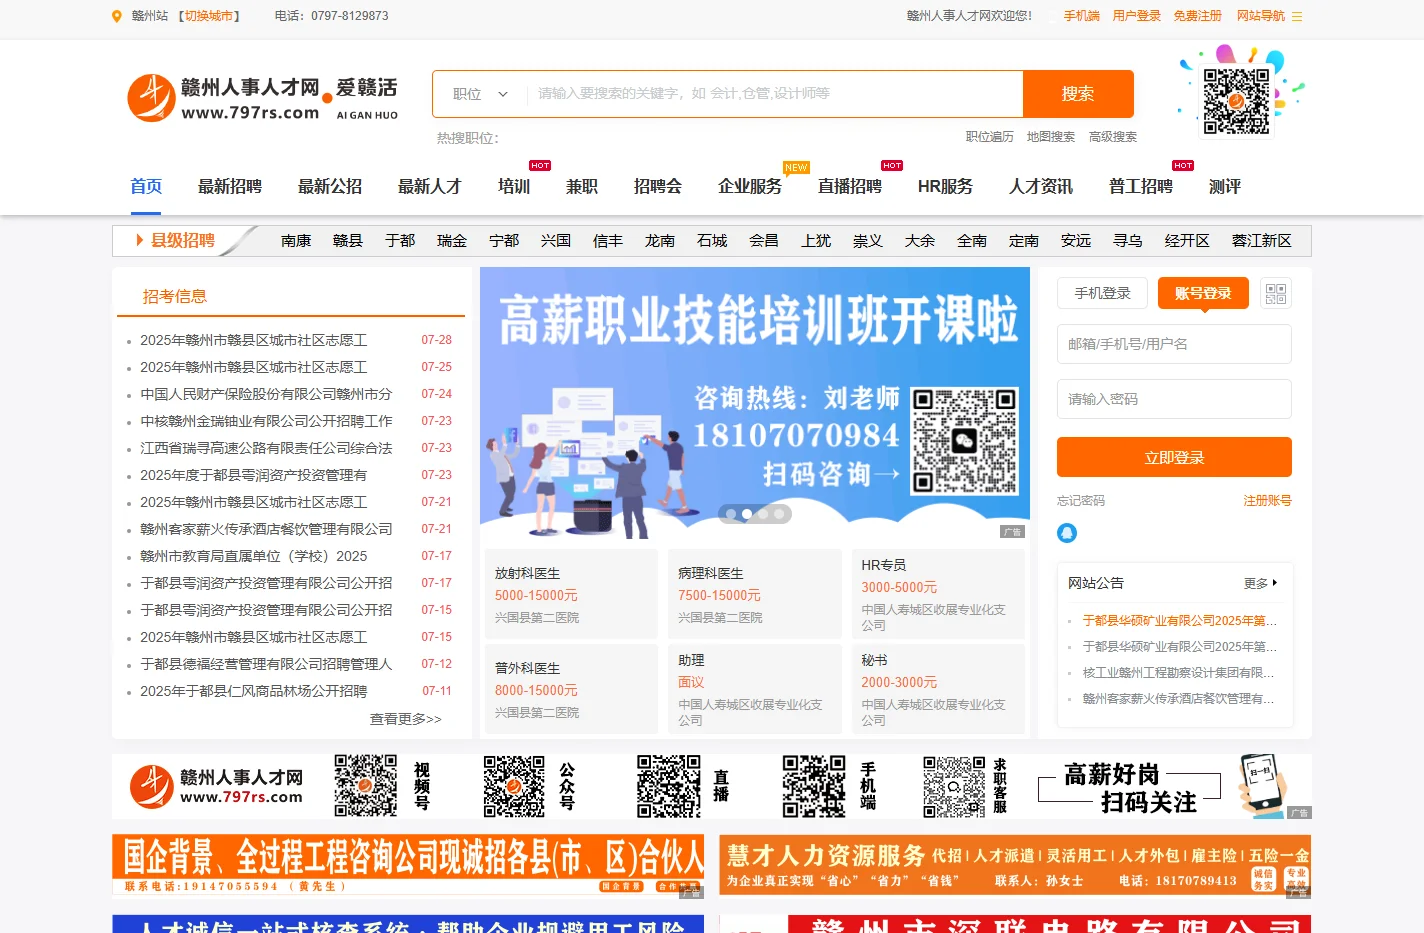Click the 公众号 QR code

tap(514, 786)
